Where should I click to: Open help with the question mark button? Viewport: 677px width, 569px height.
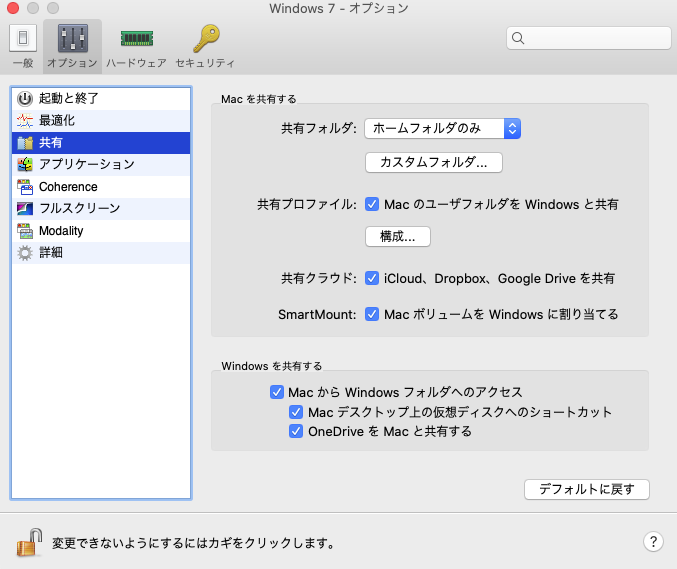tap(653, 541)
